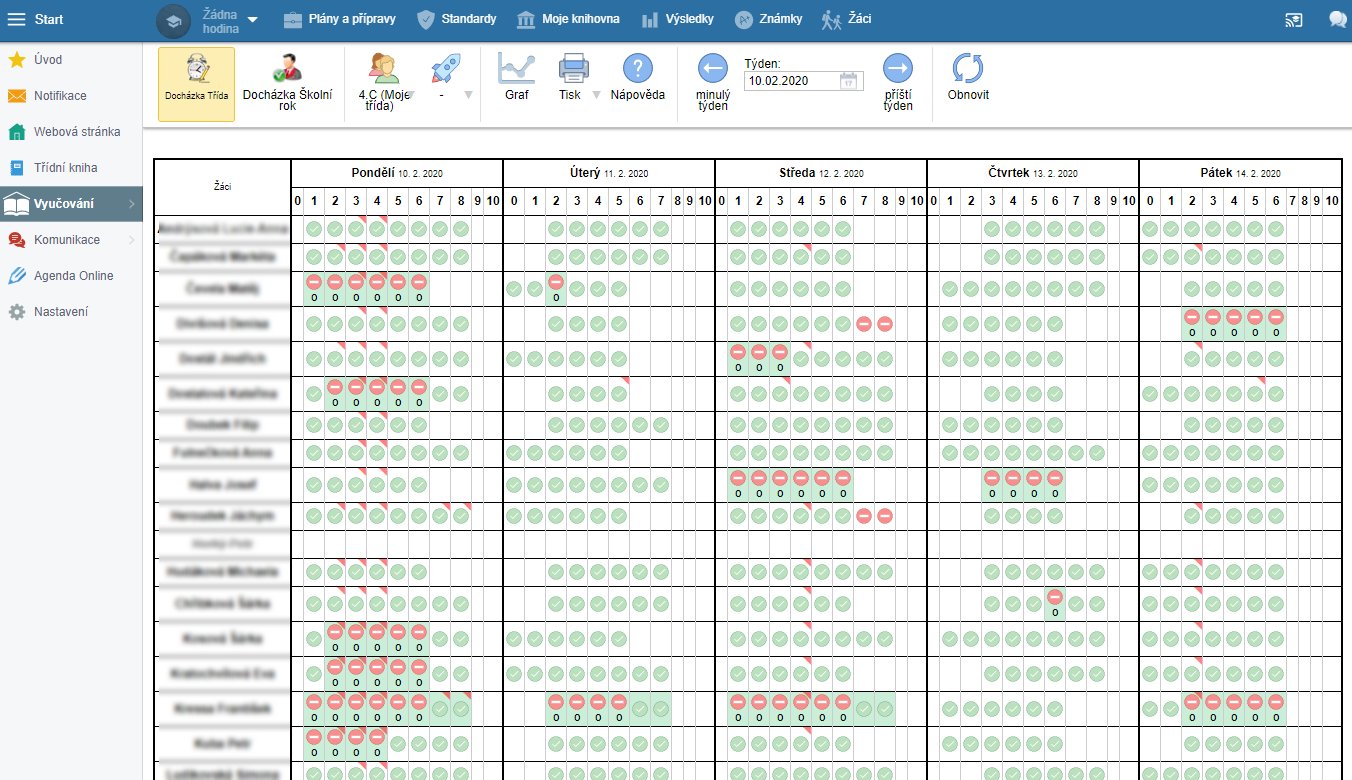Image resolution: width=1352 pixels, height=780 pixels.
Task: Open chat messages icon in top bar
Action: pyautogui.click(x=1337, y=19)
